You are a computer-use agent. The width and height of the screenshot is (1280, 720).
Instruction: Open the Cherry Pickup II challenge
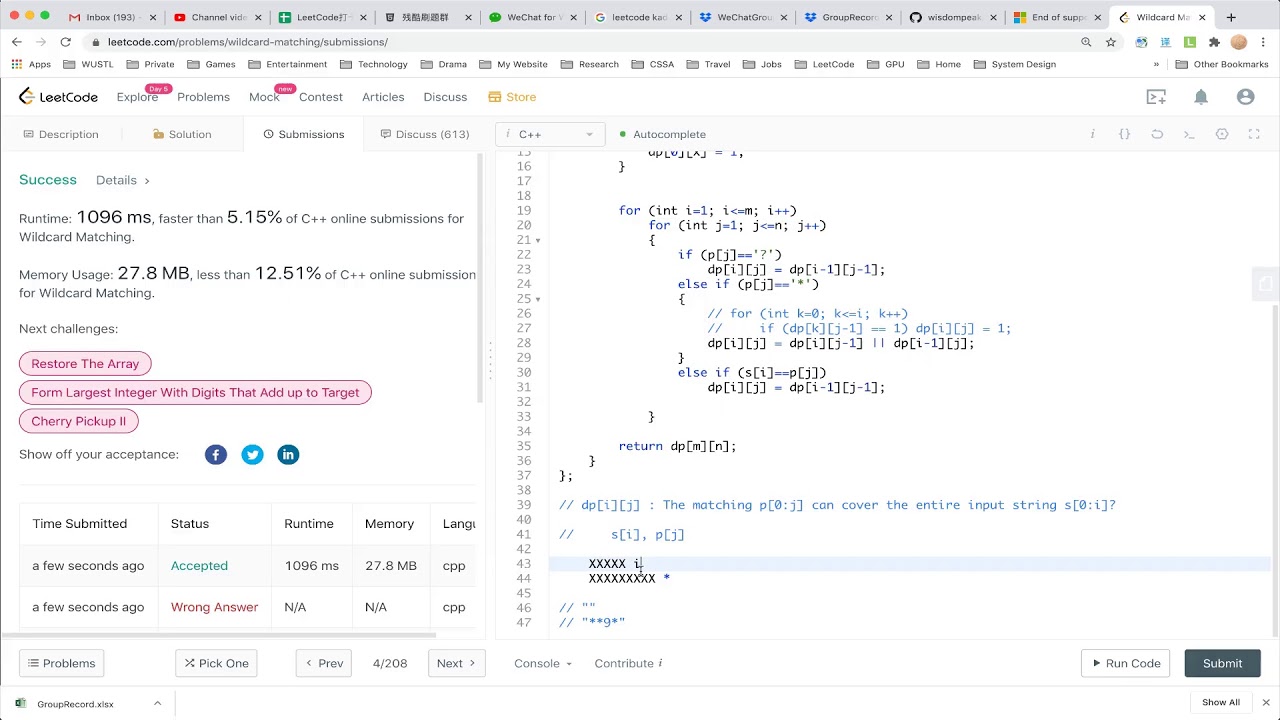(x=78, y=421)
